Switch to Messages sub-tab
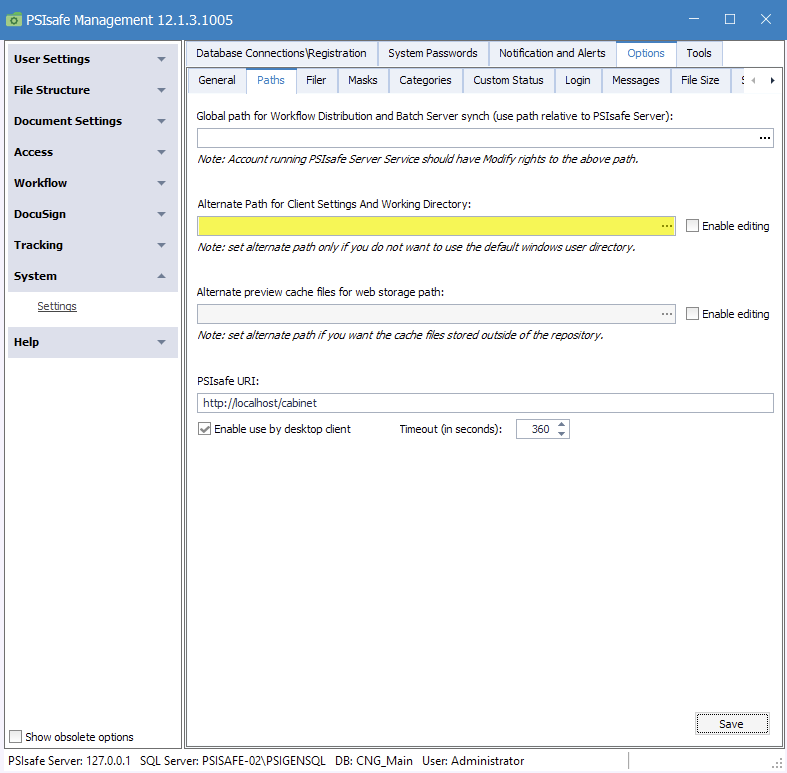The width and height of the screenshot is (787, 773). click(x=635, y=80)
